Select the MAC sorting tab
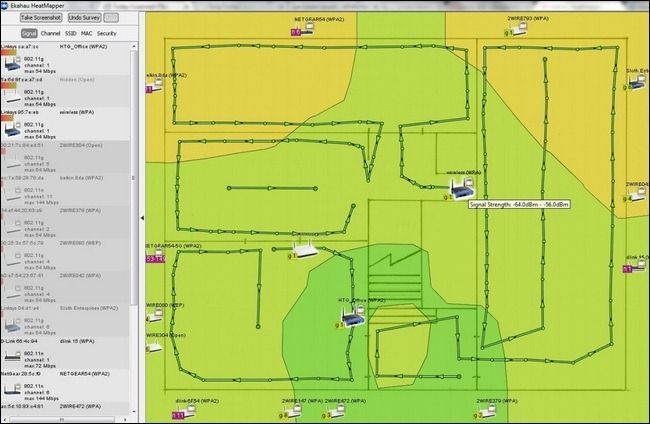The height and width of the screenshot is (424, 650). pyautogui.click(x=87, y=33)
